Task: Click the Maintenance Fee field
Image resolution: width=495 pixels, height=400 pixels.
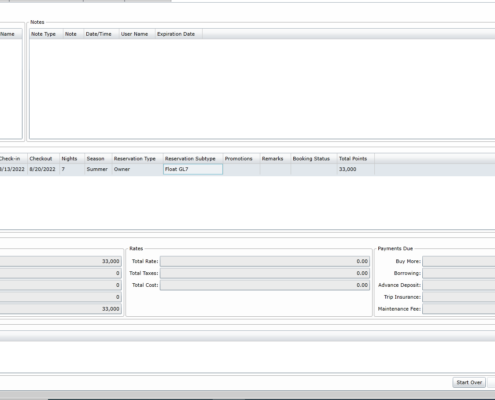Action: click(459, 309)
